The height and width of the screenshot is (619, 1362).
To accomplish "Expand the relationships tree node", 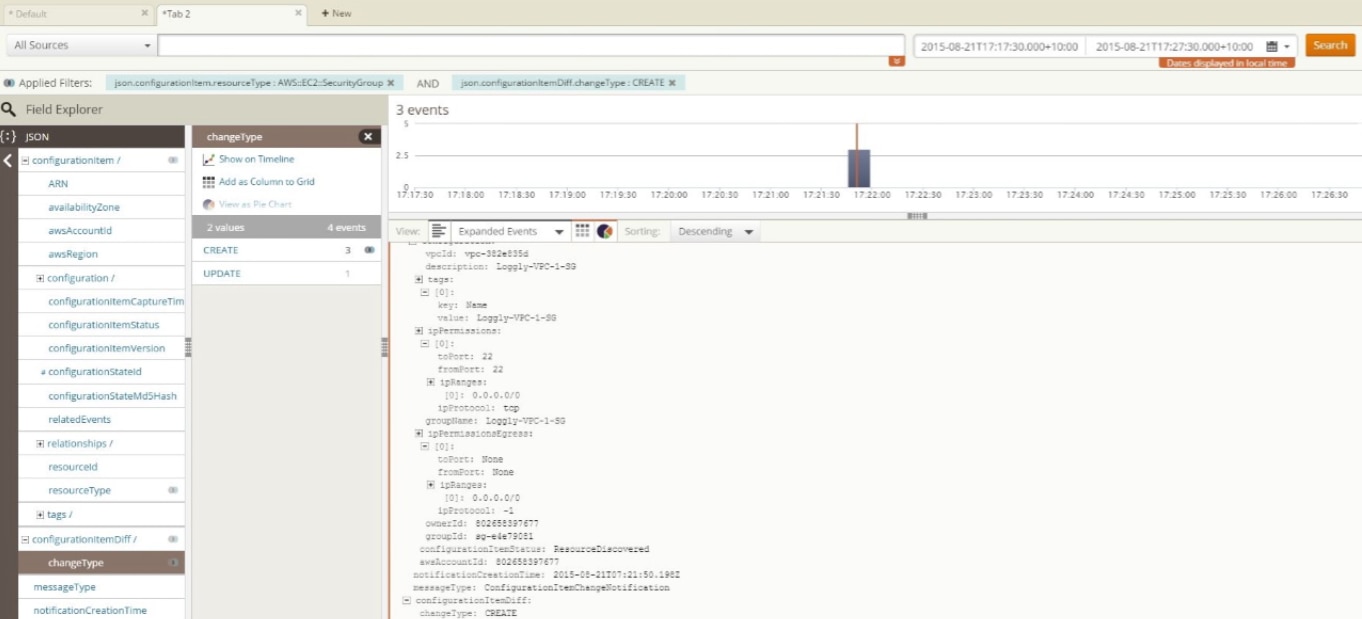I will click(40, 444).
